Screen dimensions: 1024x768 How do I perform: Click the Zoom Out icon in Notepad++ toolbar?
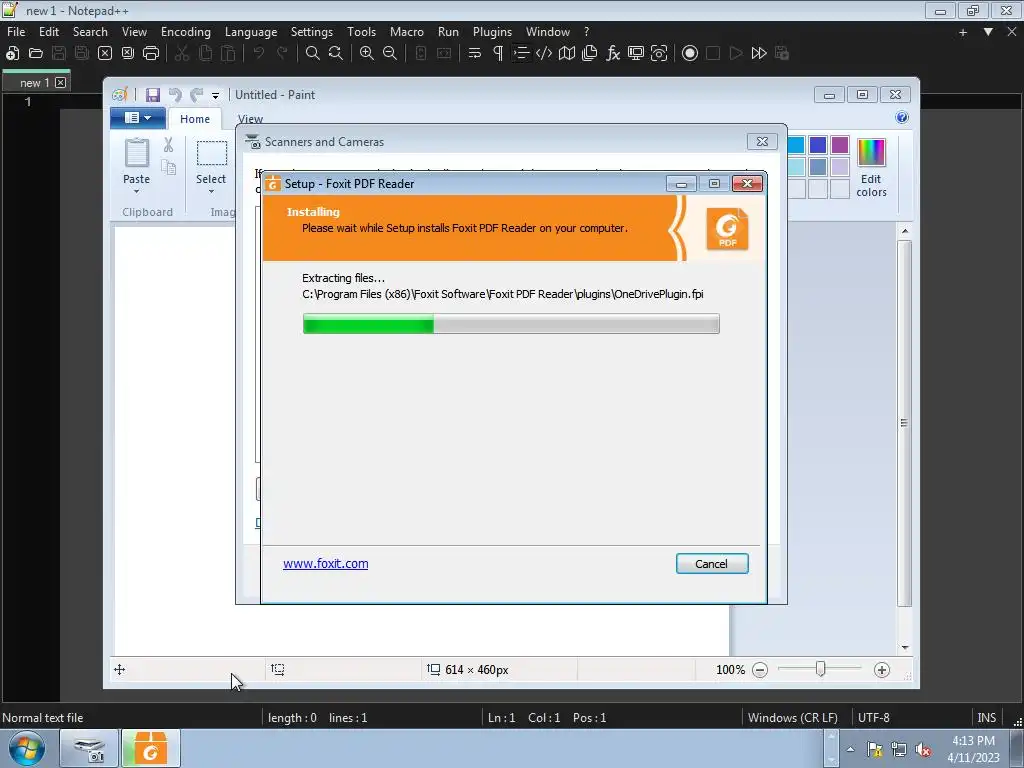[390, 54]
